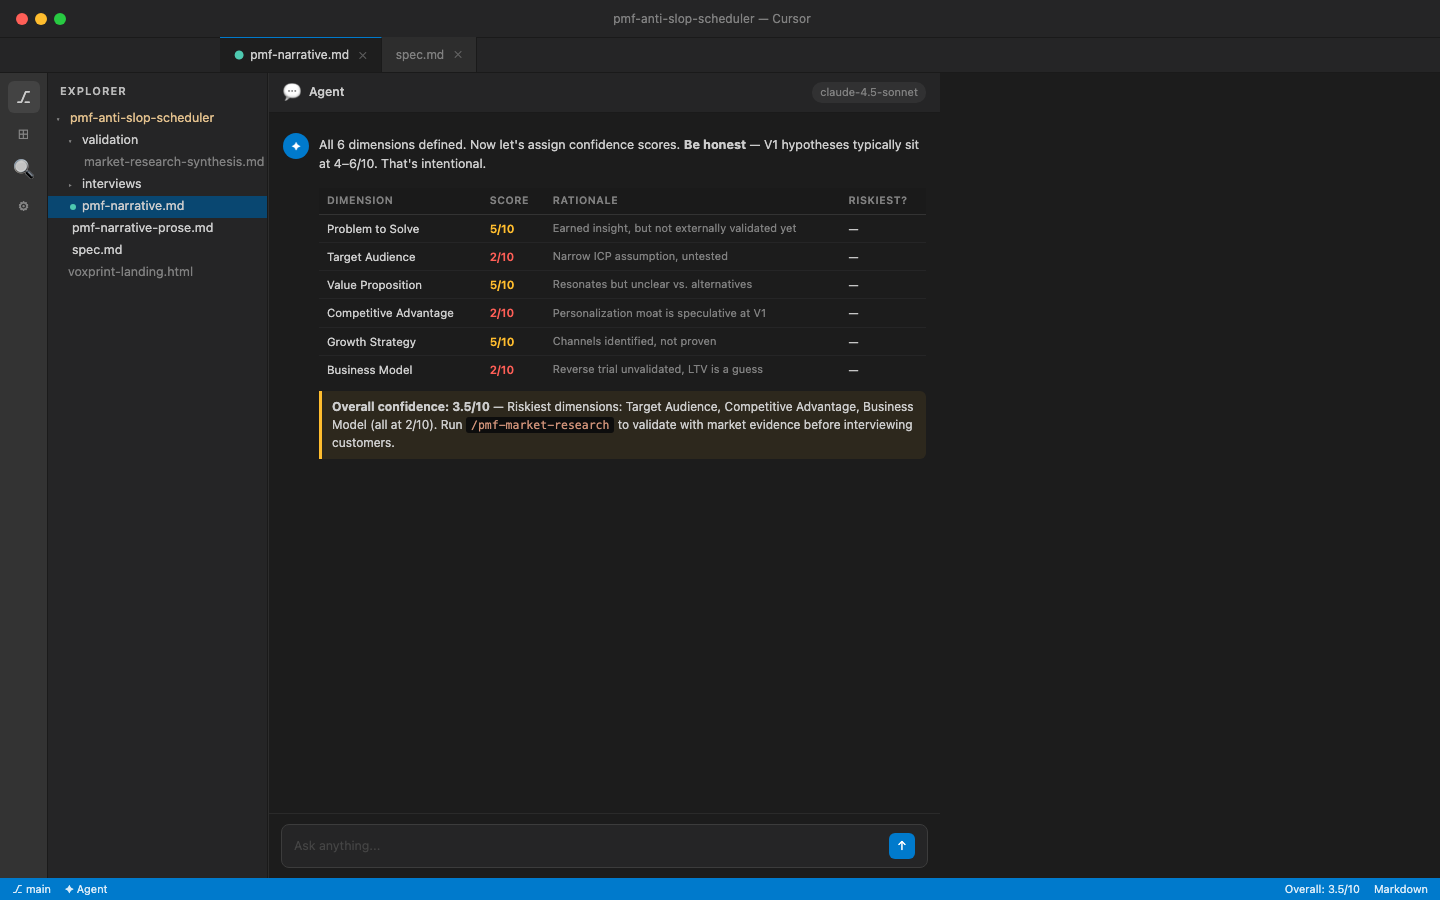
Task: Click rationale 'Personalization moat is speculative at V1'
Action: tap(659, 313)
